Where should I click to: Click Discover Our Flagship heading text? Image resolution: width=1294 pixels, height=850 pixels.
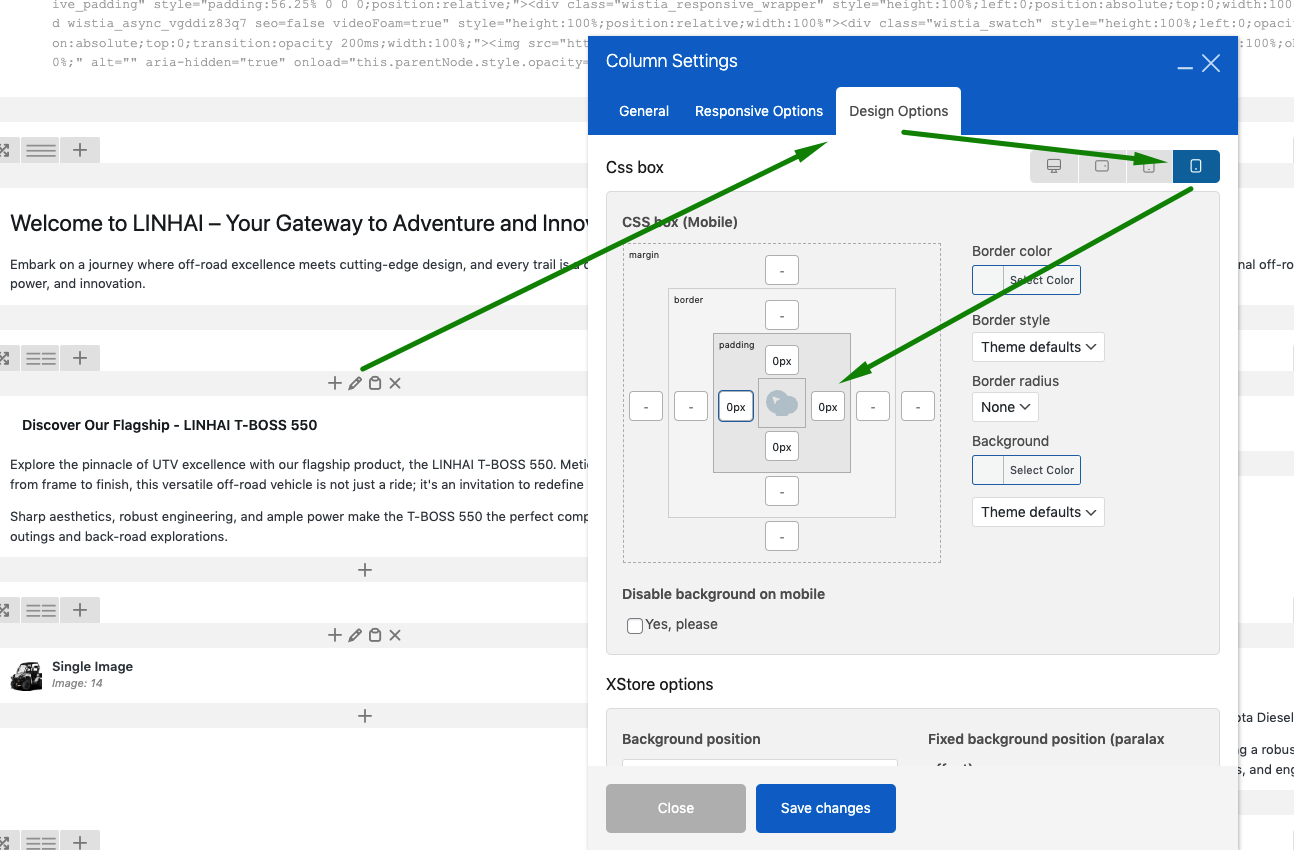coord(169,425)
